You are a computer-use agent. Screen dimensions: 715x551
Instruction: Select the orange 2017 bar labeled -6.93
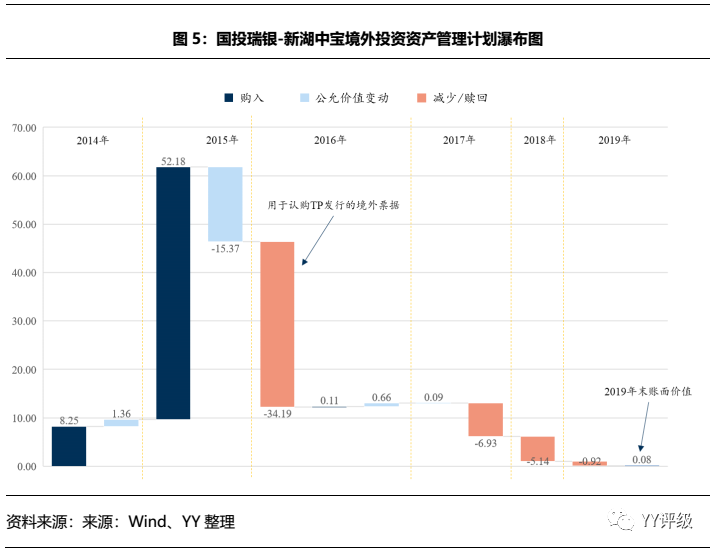pyautogui.click(x=485, y=419)
